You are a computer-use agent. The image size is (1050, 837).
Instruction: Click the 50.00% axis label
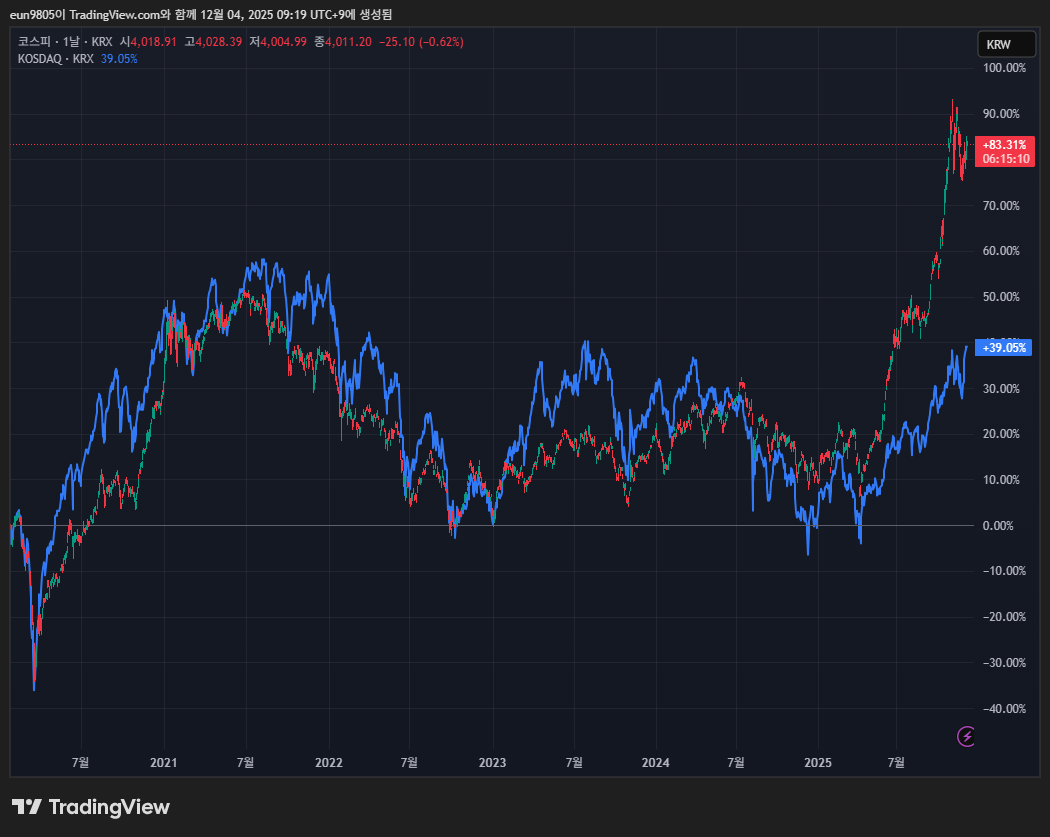coord(1001,297)
